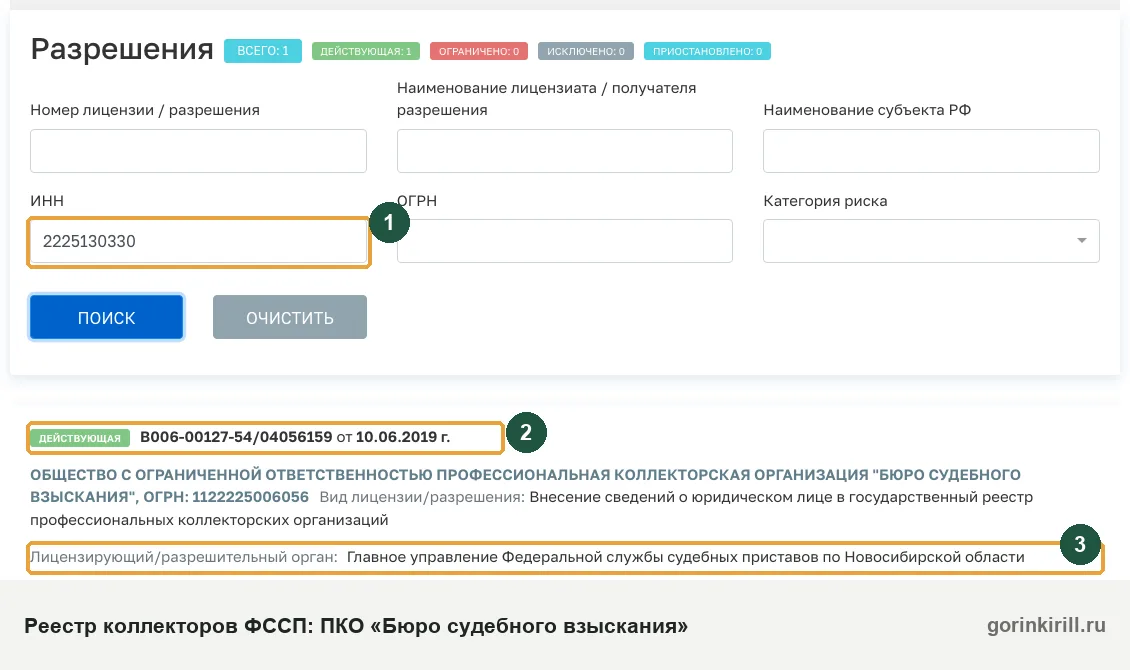Click Главное управление ФССП по Новосибирской области text
The width and height of the screenshot is (1130, 670).
point(685,557)
